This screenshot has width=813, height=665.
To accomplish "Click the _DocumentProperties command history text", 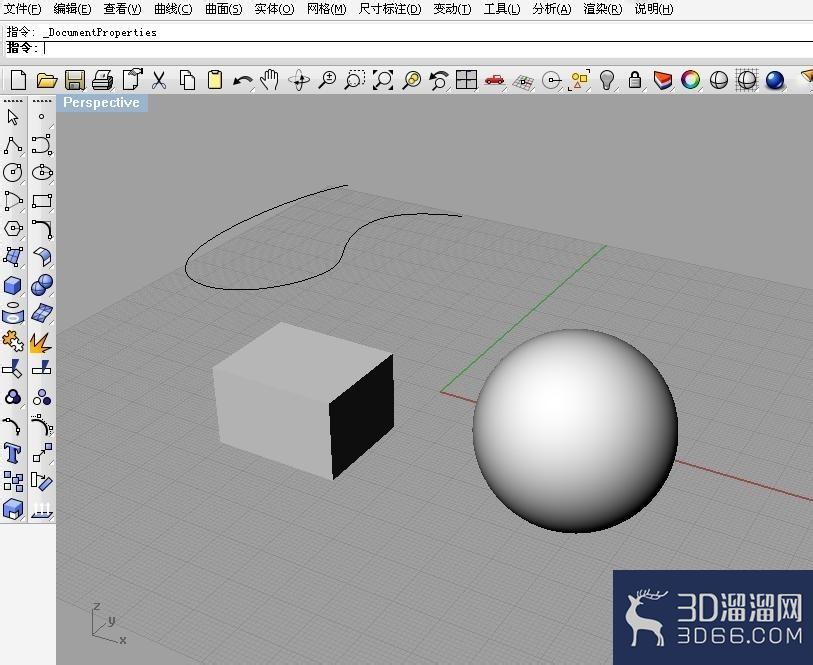I will [x=100, y=32].
